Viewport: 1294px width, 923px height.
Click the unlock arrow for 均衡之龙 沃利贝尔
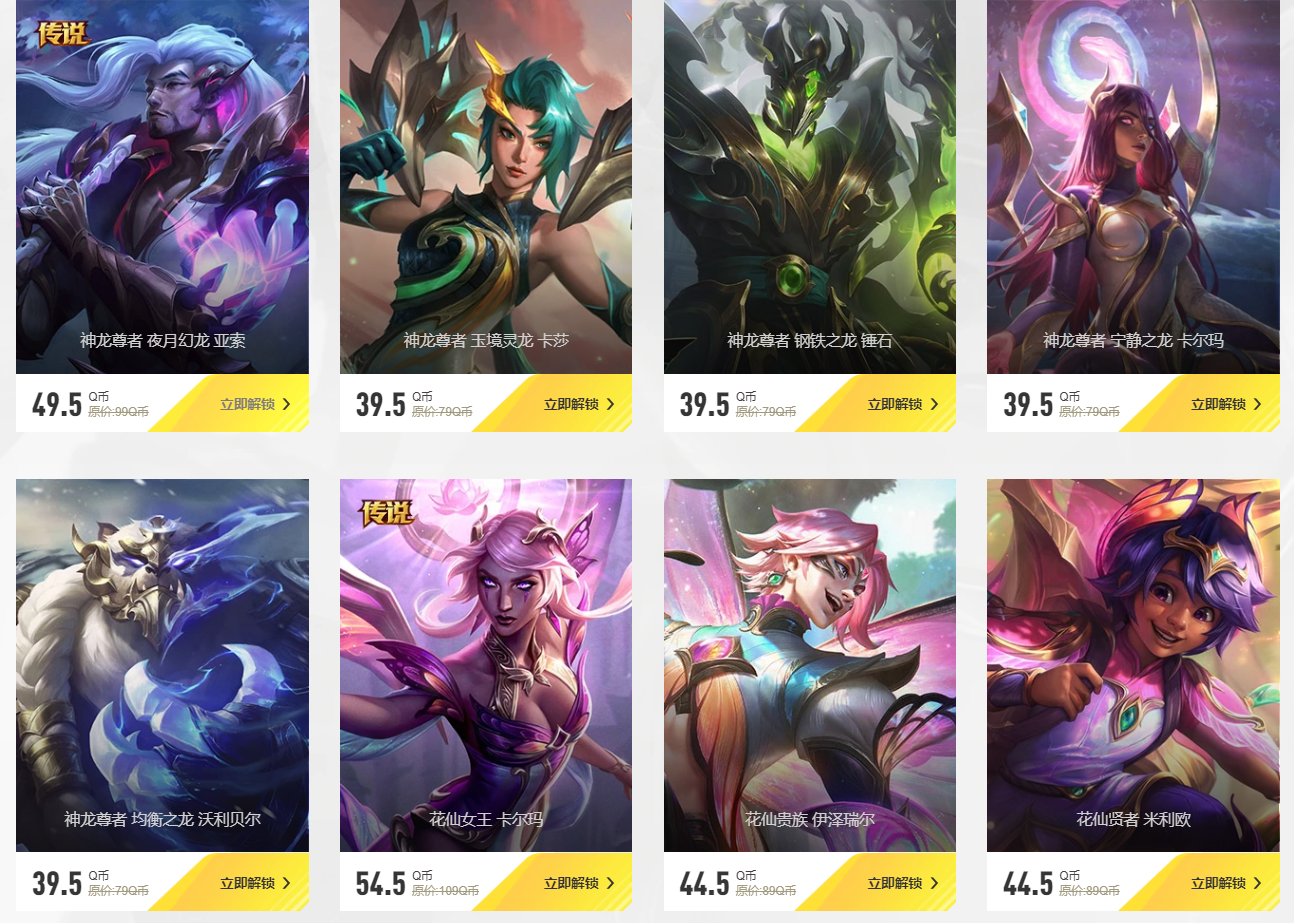pyautogui.click(x=287, y=883)
